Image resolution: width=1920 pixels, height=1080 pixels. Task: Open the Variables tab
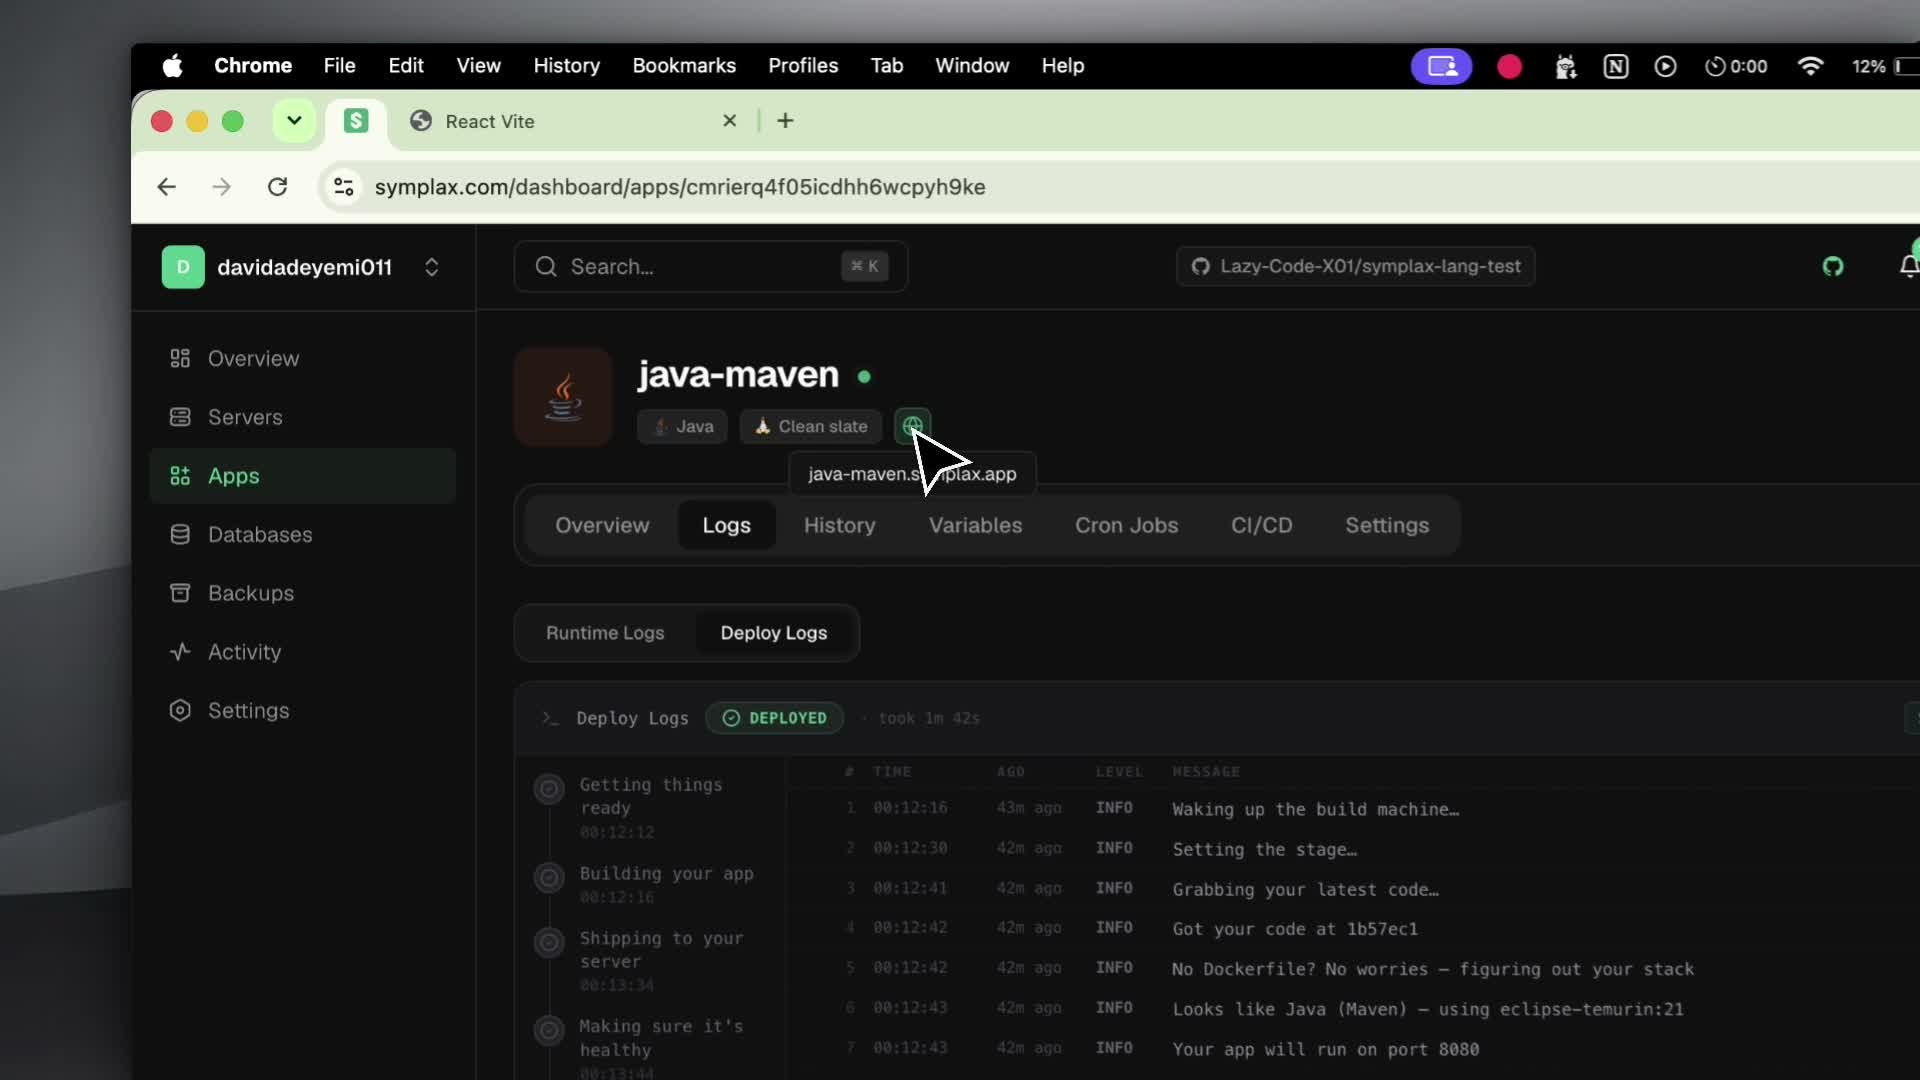(x=975, y=526)
